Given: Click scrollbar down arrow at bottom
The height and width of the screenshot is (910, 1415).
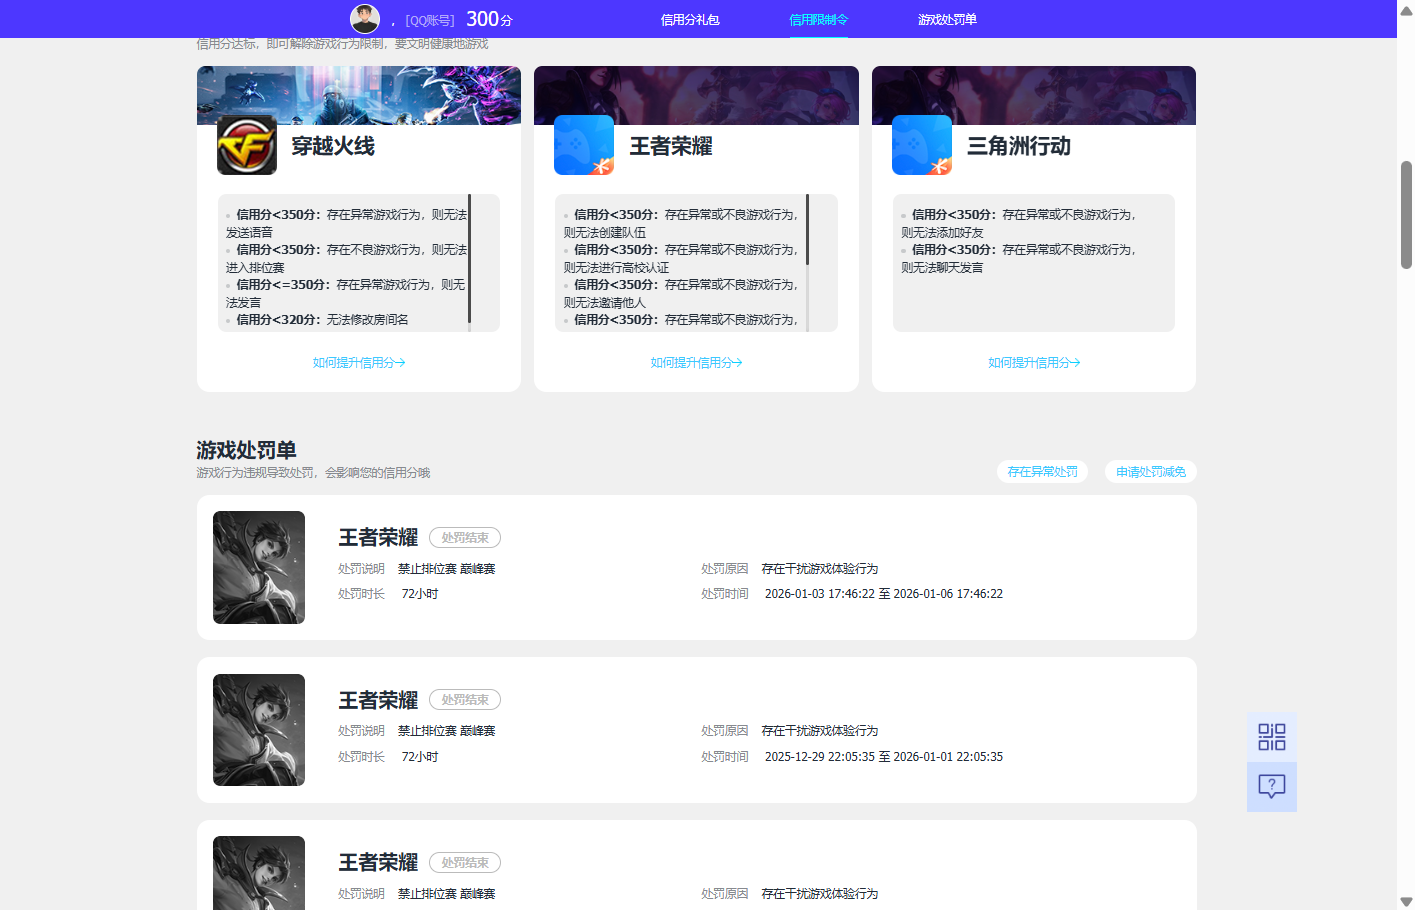Looking at the screenshot, I should pyautogui.click(x=1406, y=901).
